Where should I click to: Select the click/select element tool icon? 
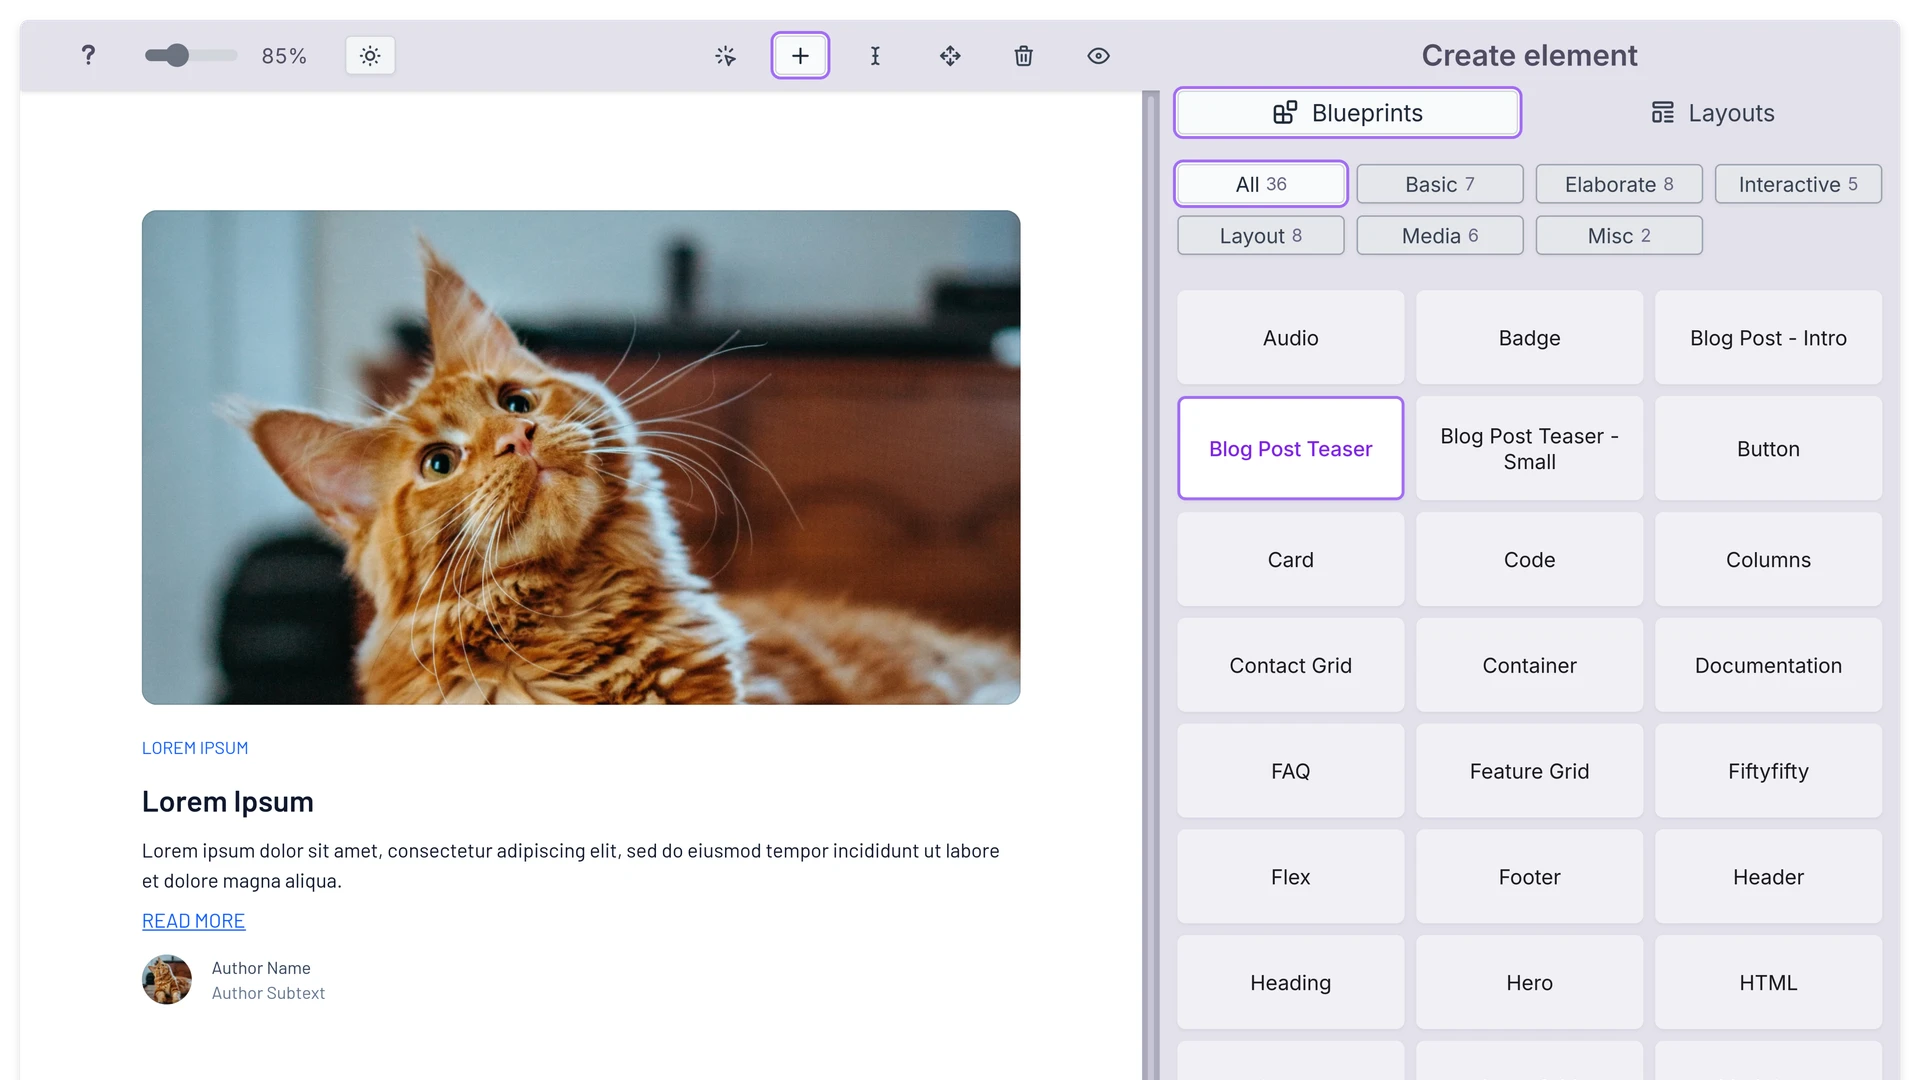726,56
